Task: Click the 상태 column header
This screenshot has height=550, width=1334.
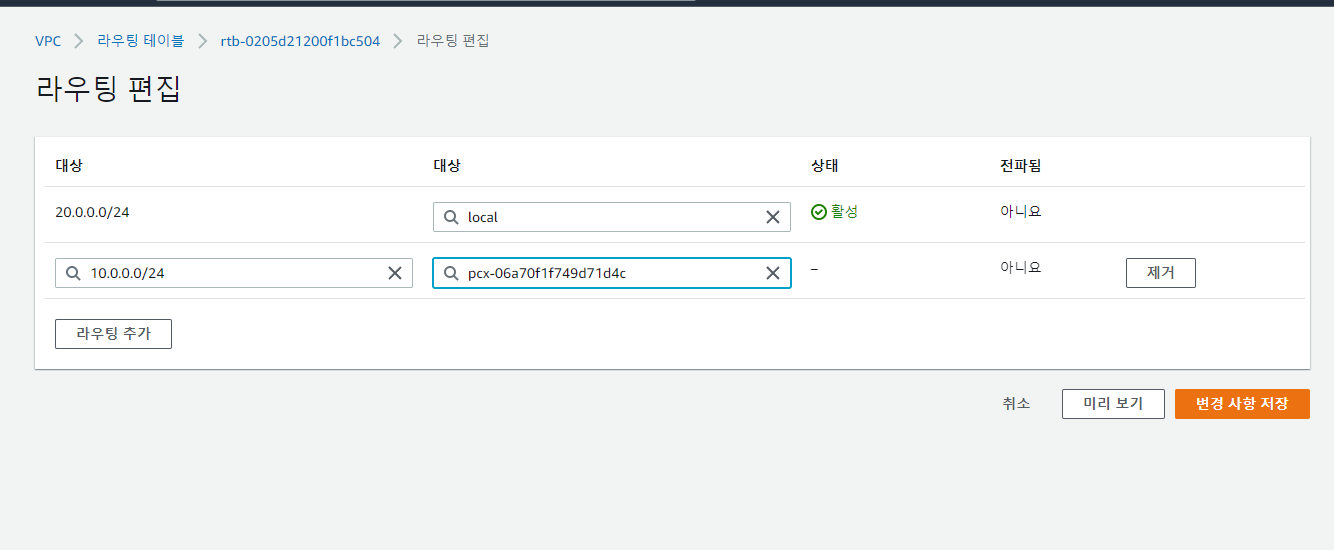Action: 825,166
